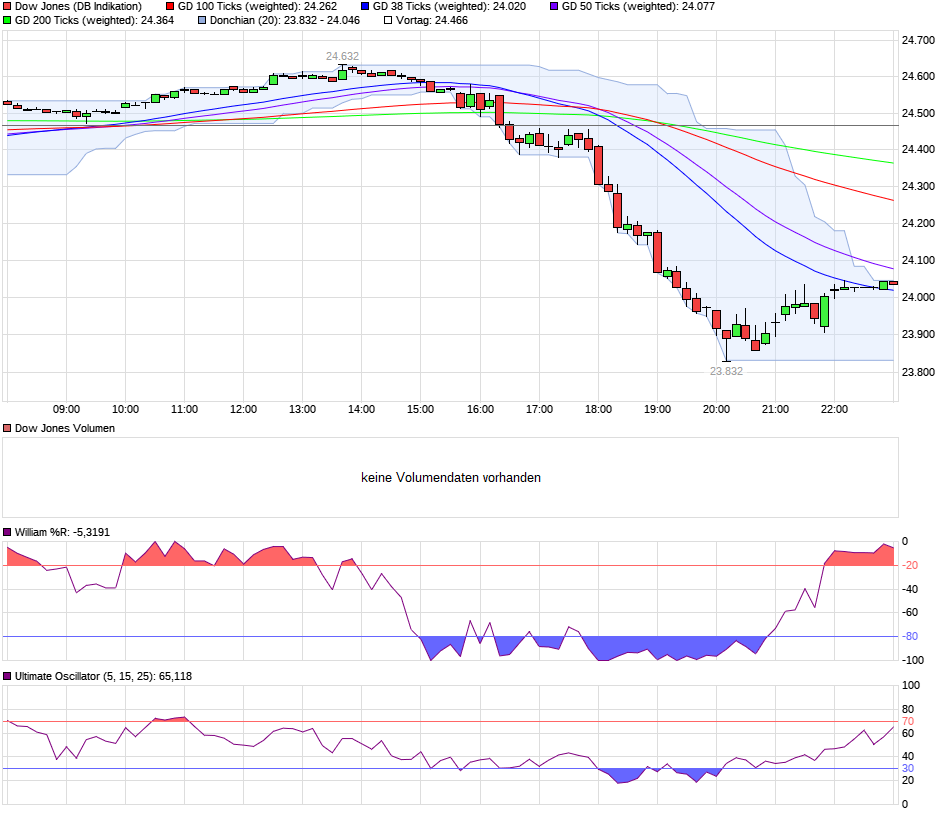Click the purple GD 50 Ticks swatch

tap(554, 7)
